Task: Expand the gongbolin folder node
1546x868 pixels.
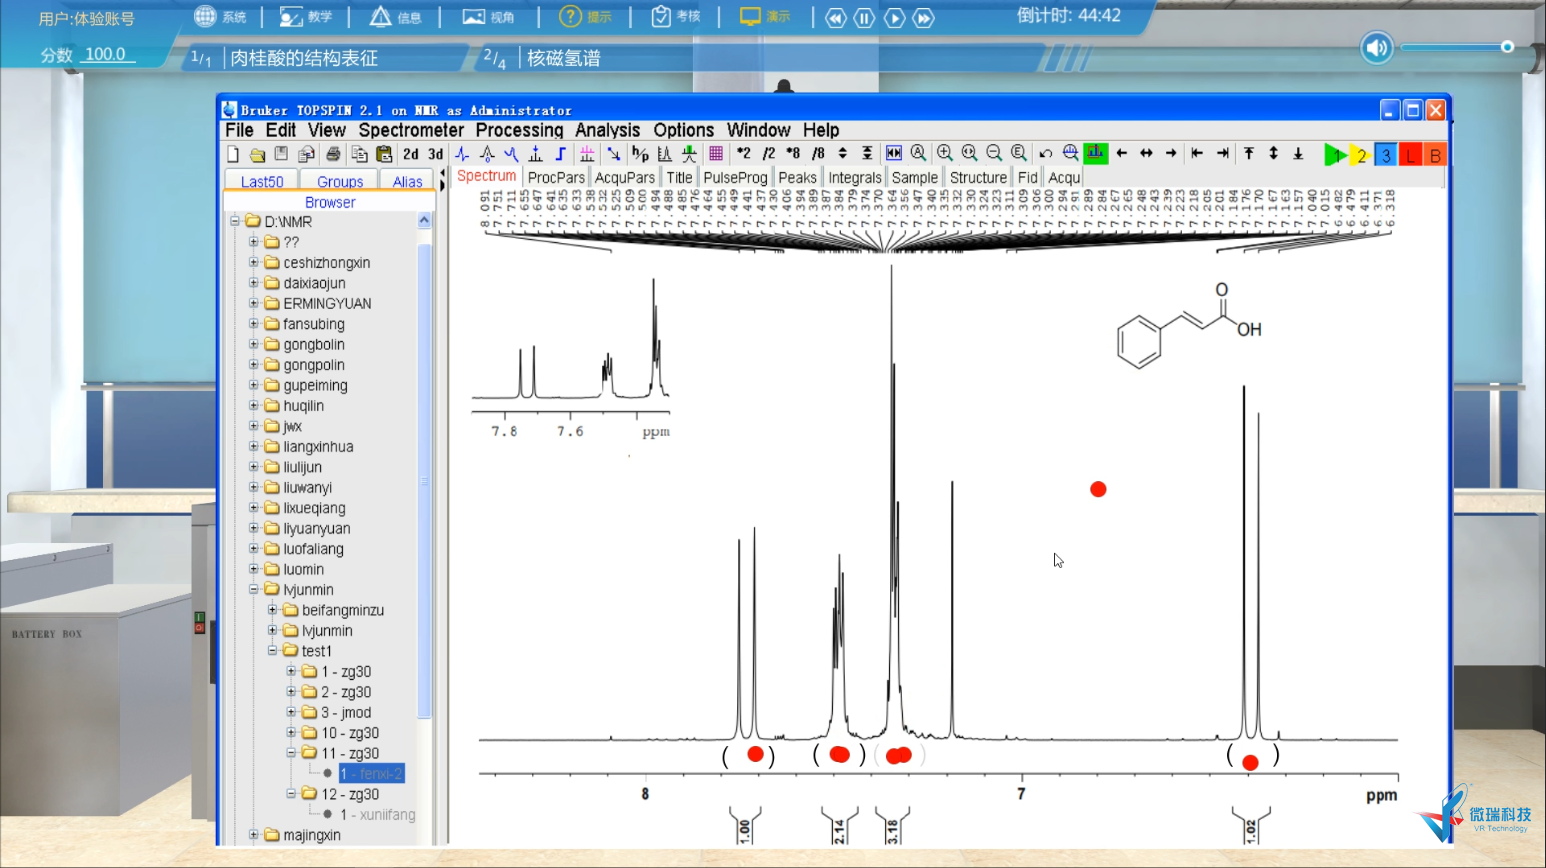Action: pyautogui.click(x=254, y=344)
